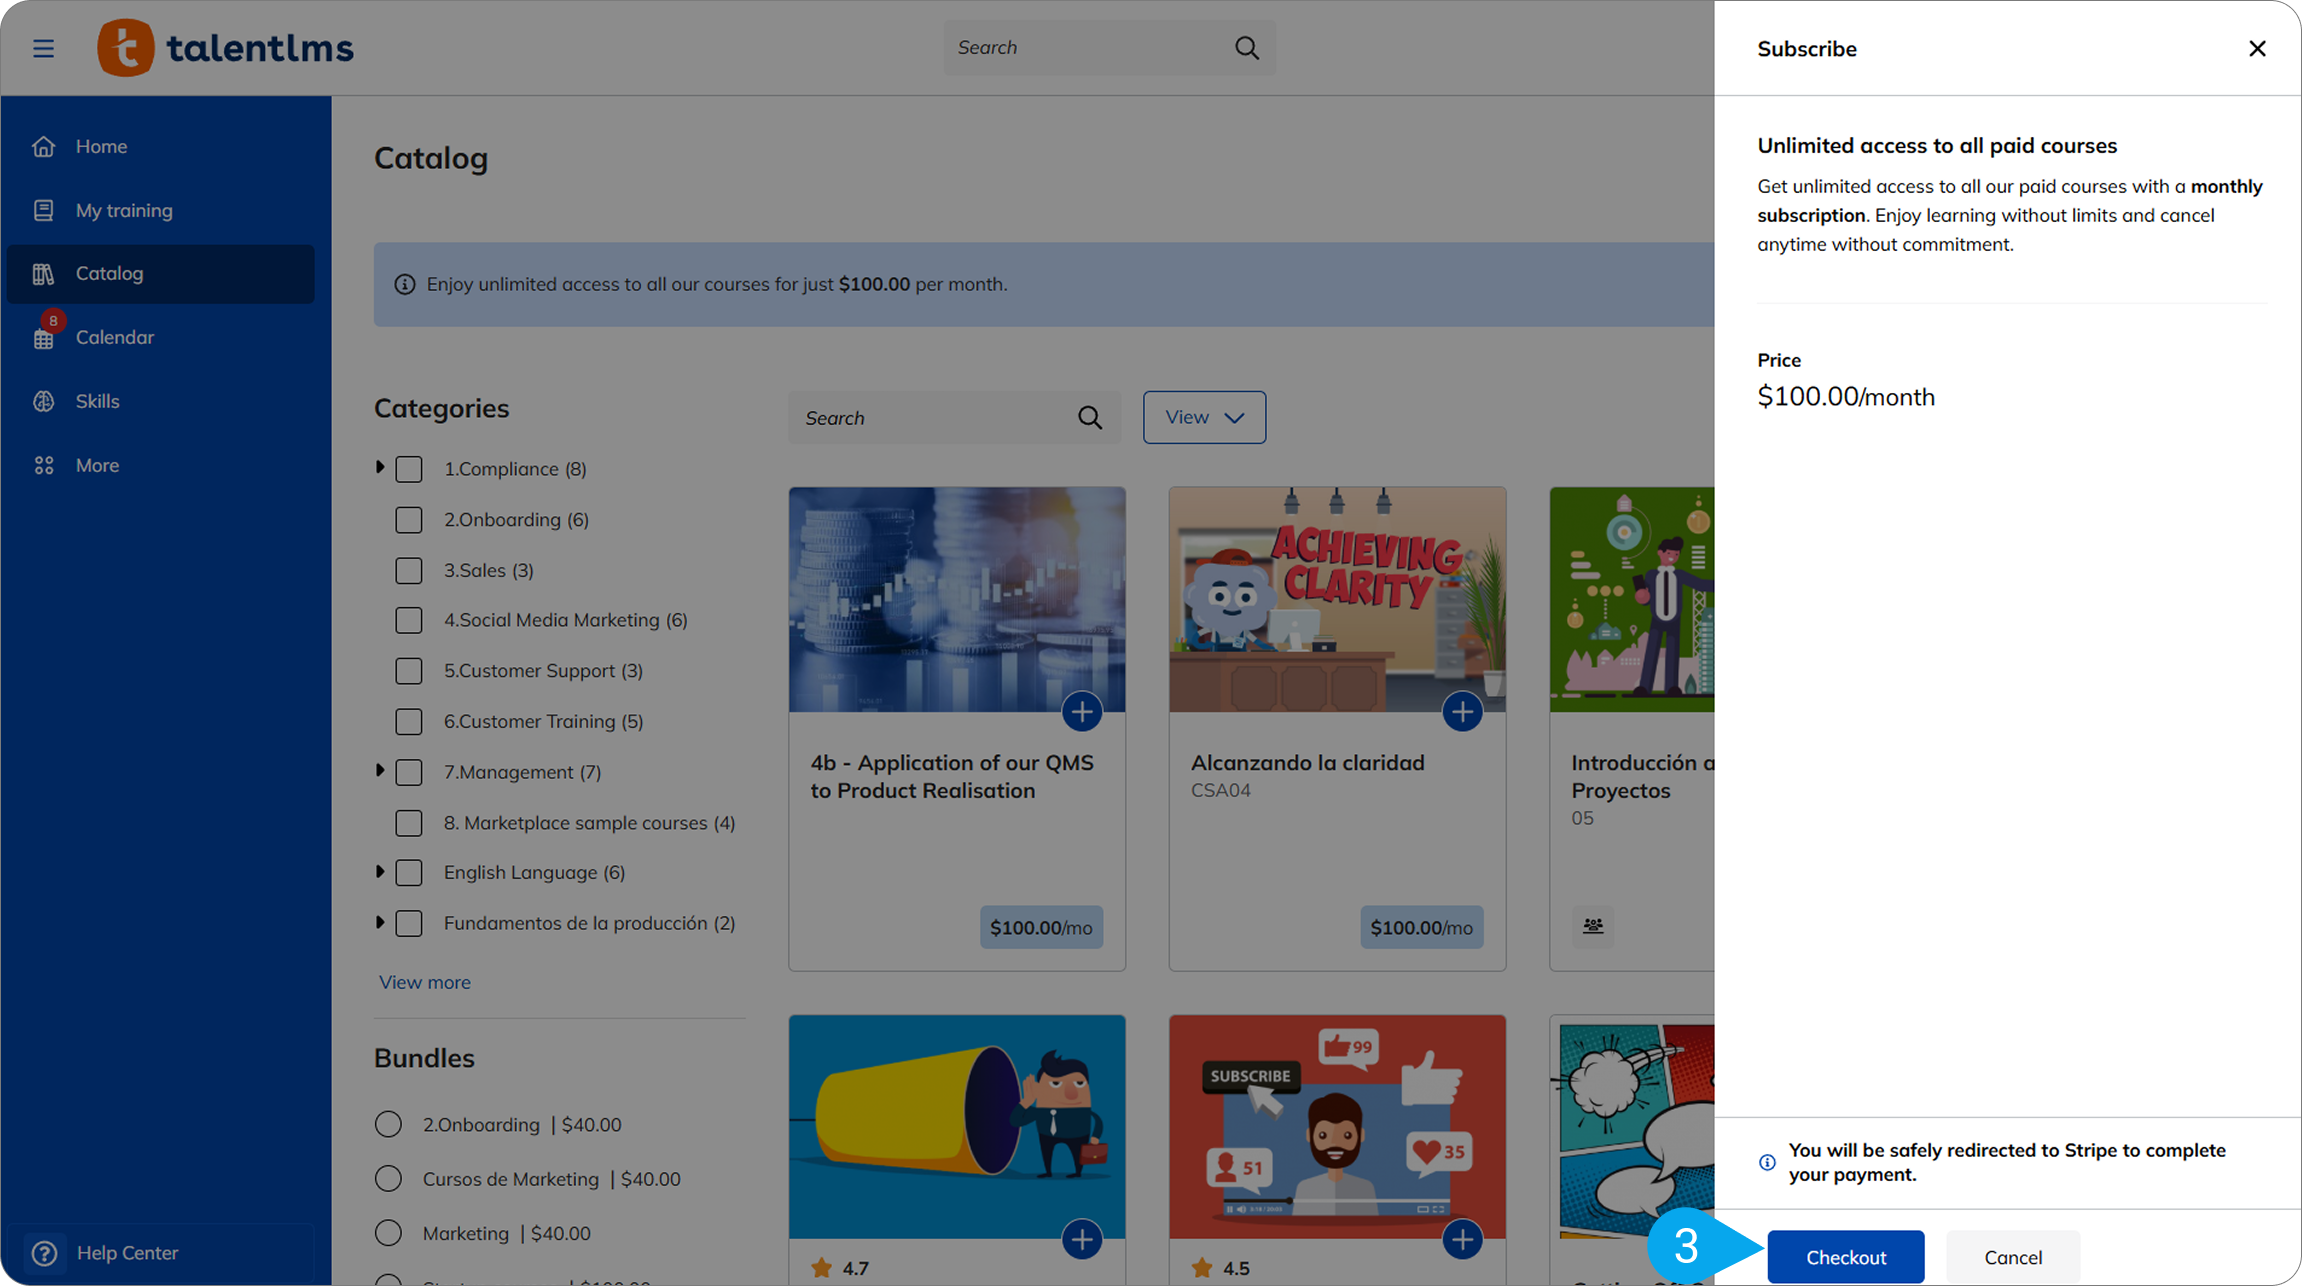The width and height of the screenshot is (2302, 1286).
Task: Click plus icon on QMS course card
Action: click(x=1081, y=712)
